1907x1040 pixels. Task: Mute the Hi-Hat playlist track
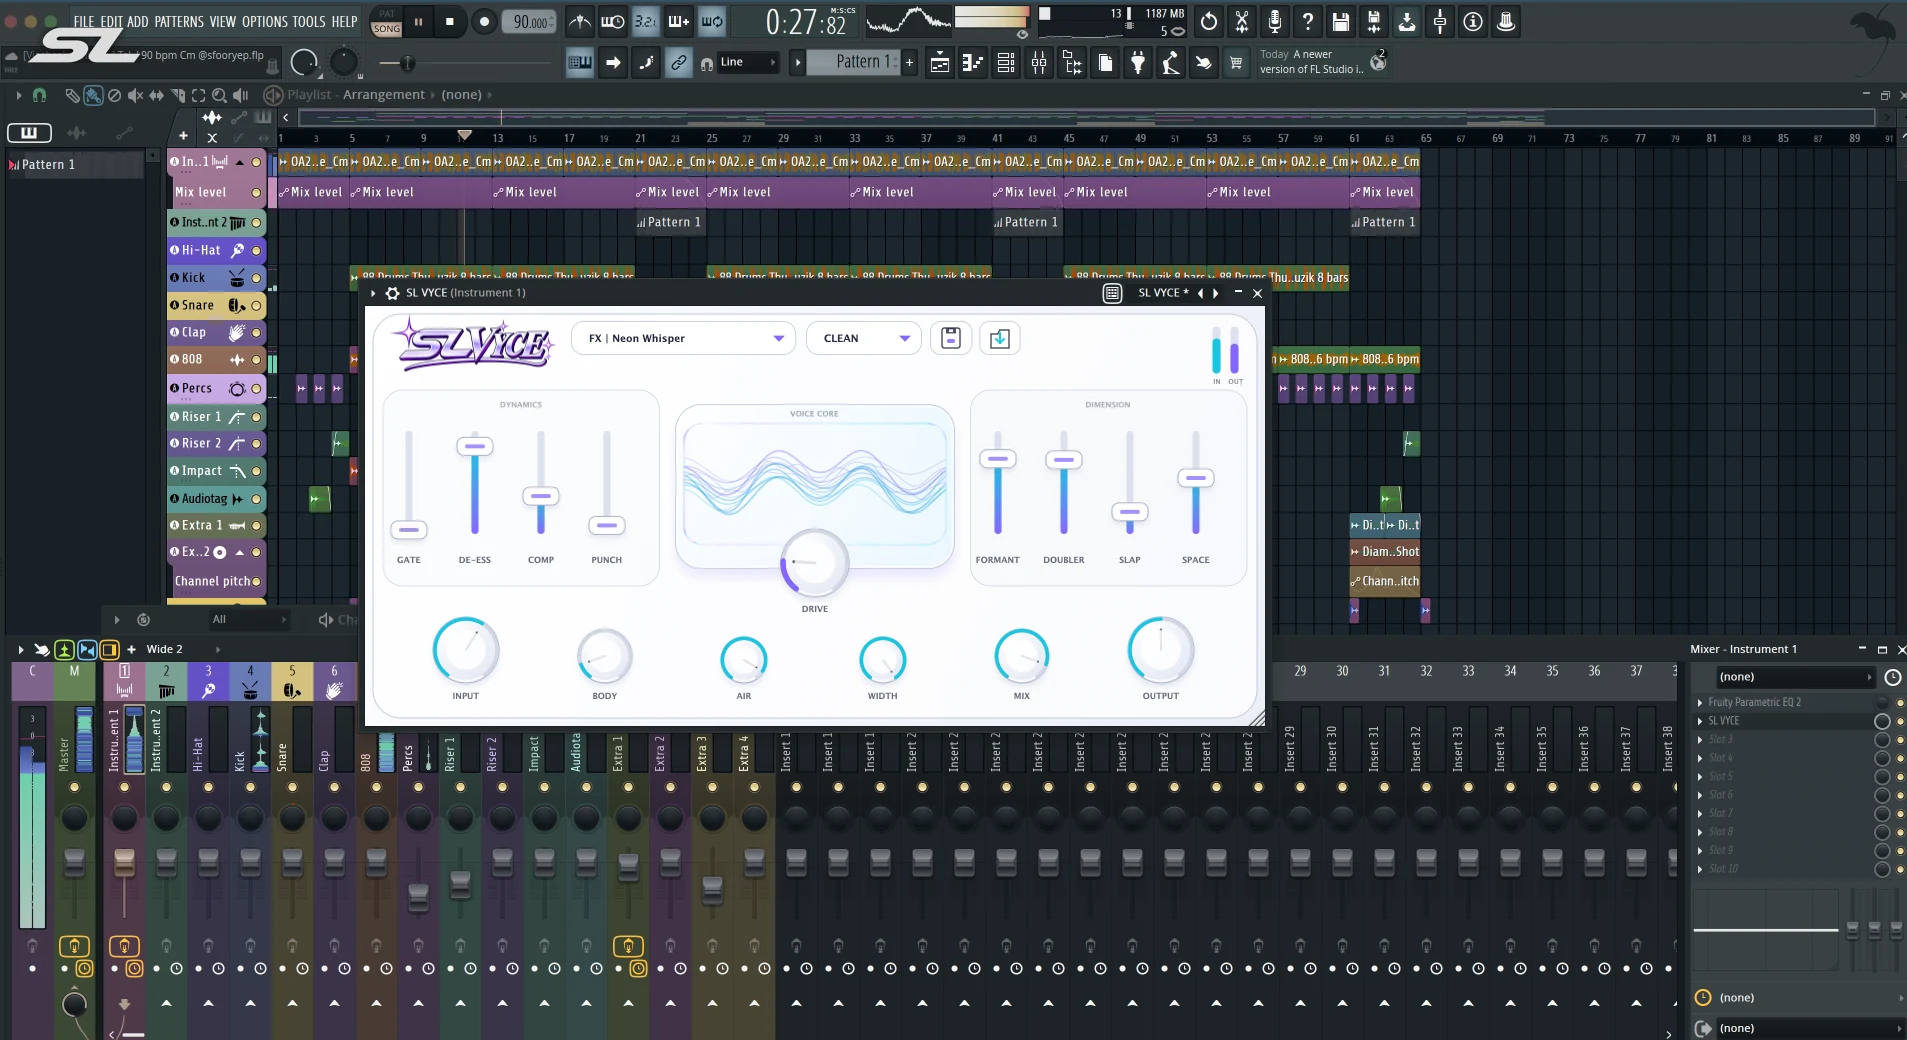click(x=256, y=250)
